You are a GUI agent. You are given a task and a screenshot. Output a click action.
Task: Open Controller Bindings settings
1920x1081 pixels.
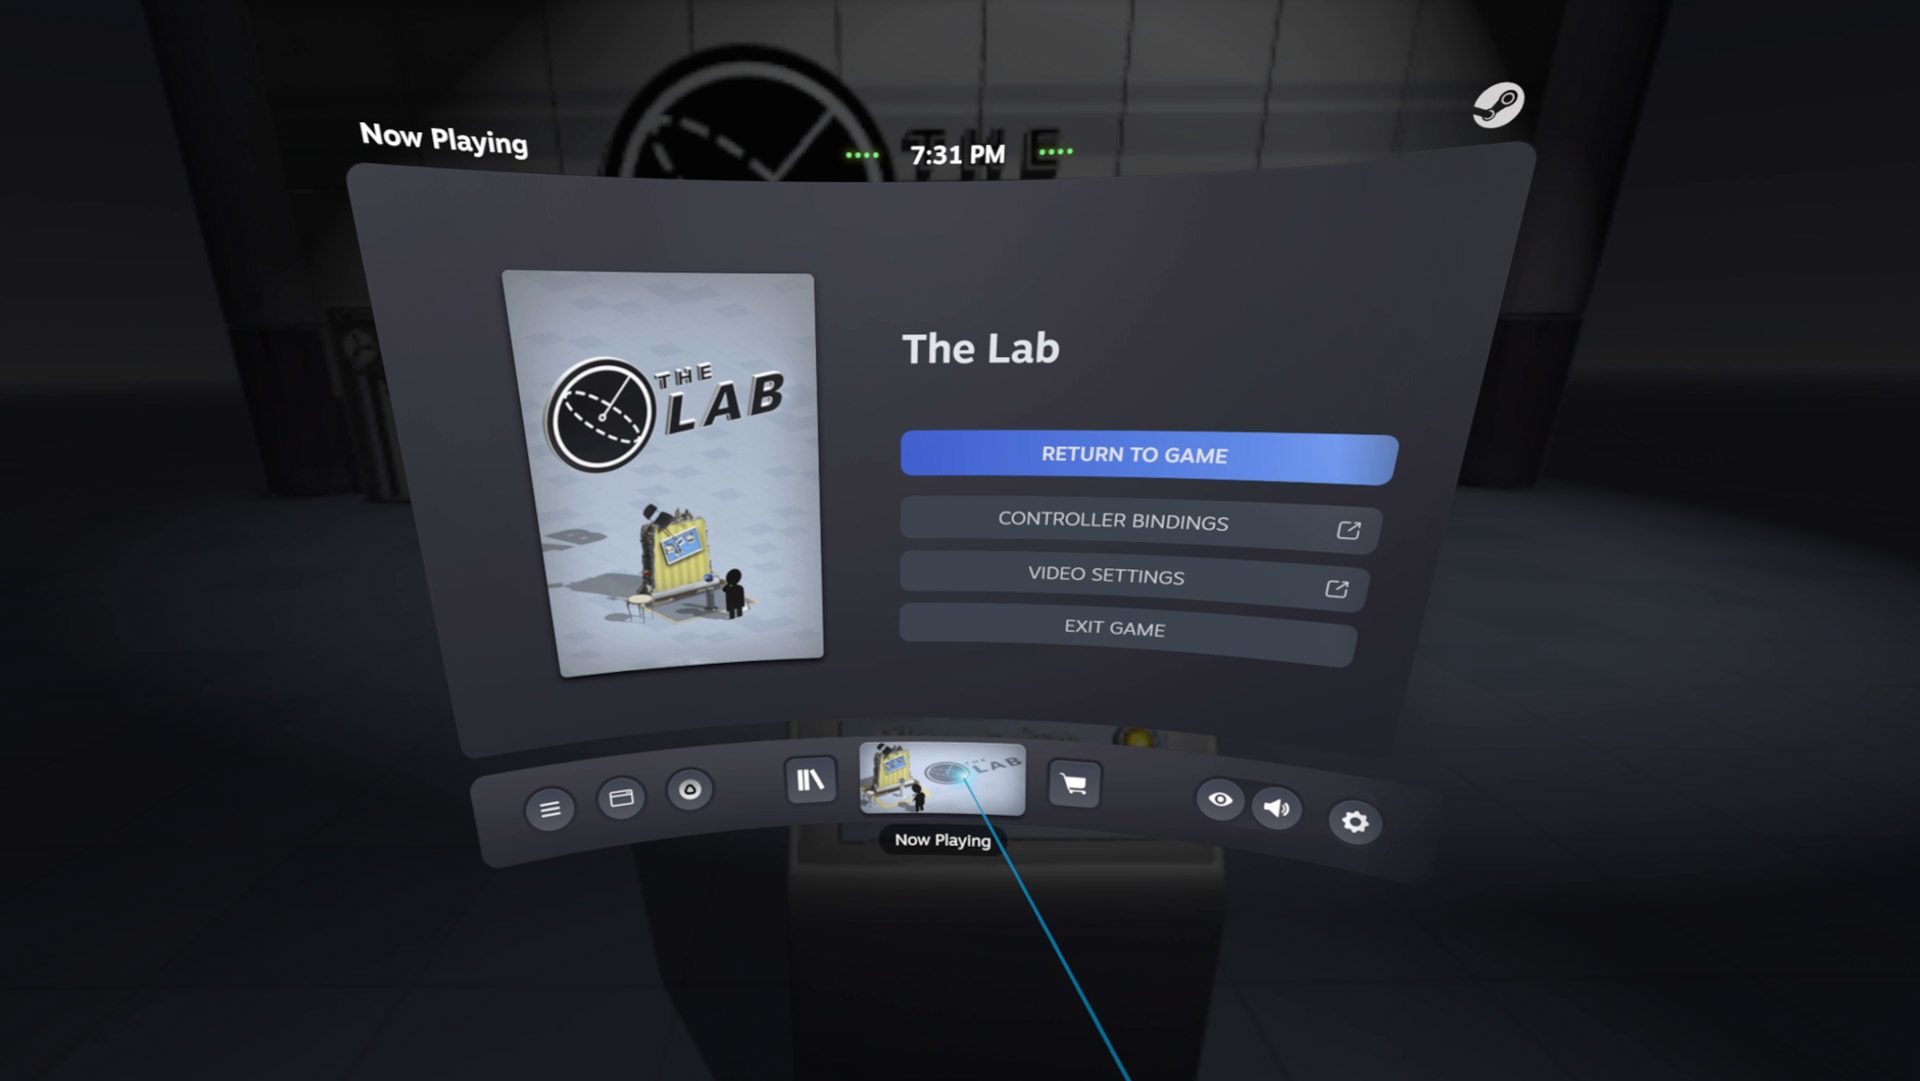coord(1133,519)
